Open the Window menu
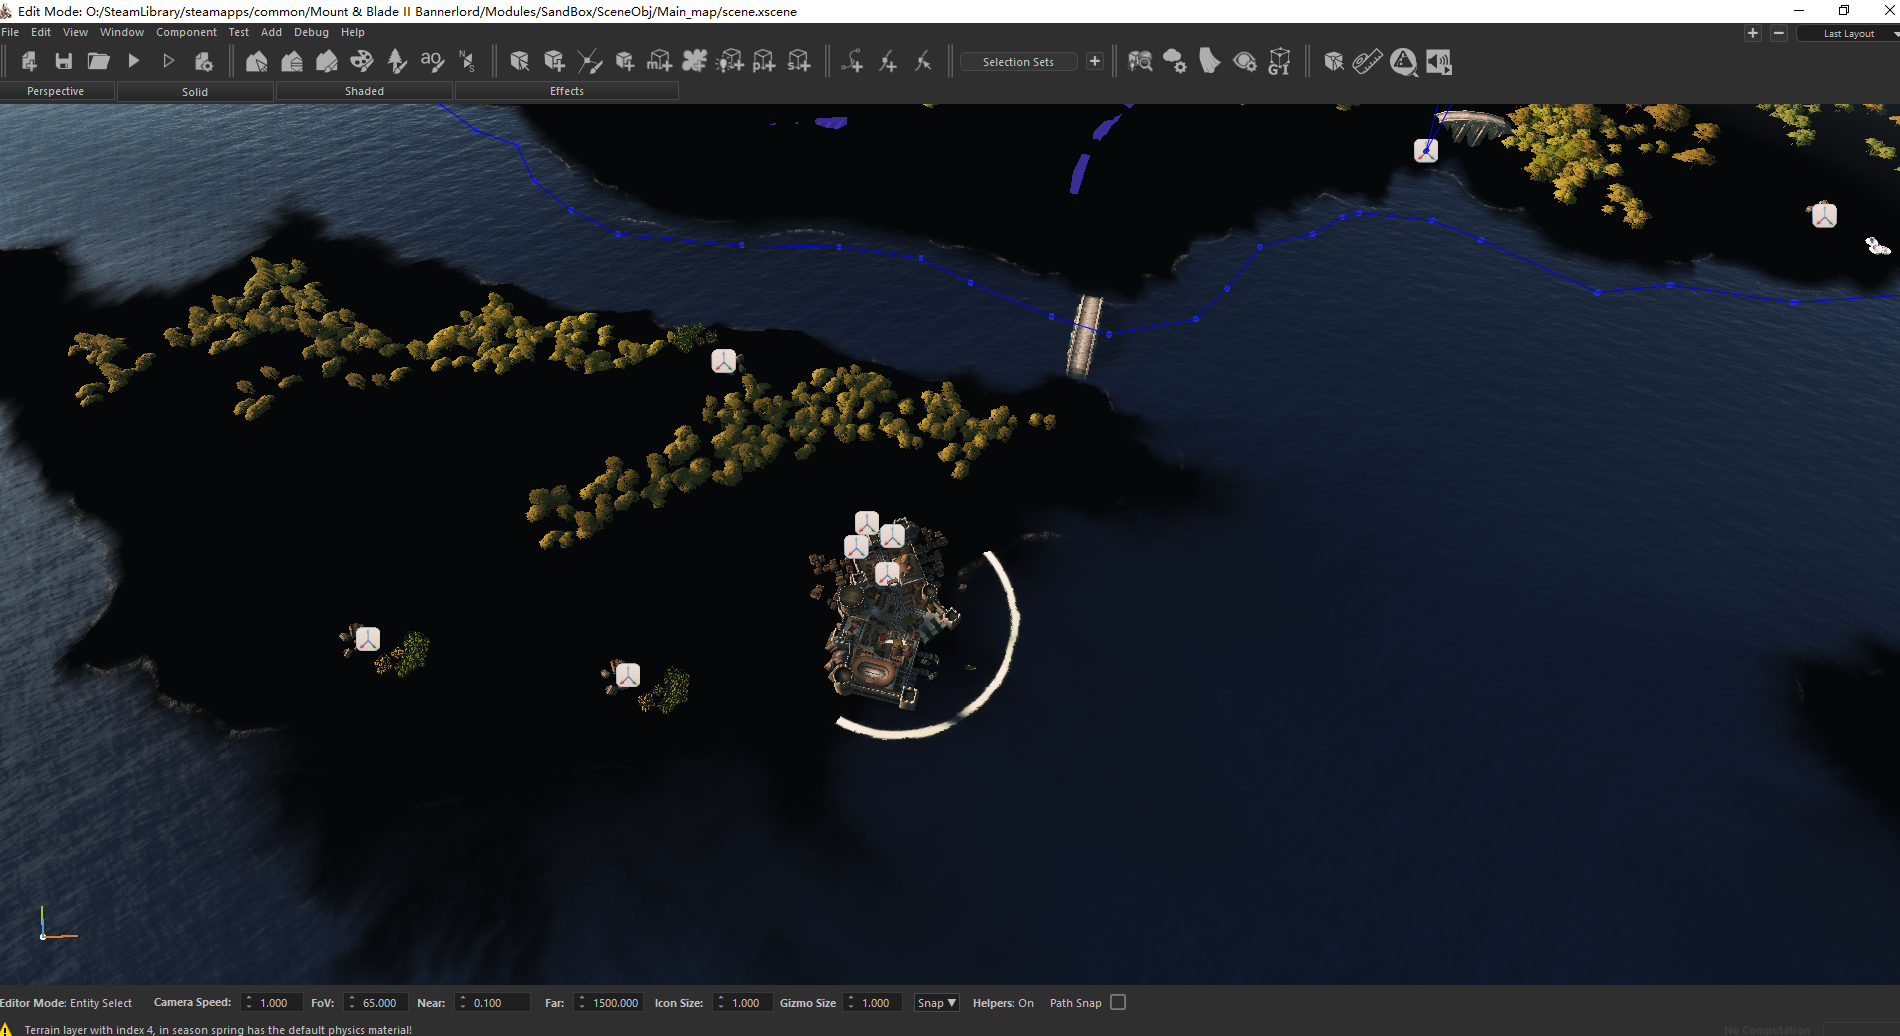Viewport: 1900px width, 1036px height. point(122,32)
